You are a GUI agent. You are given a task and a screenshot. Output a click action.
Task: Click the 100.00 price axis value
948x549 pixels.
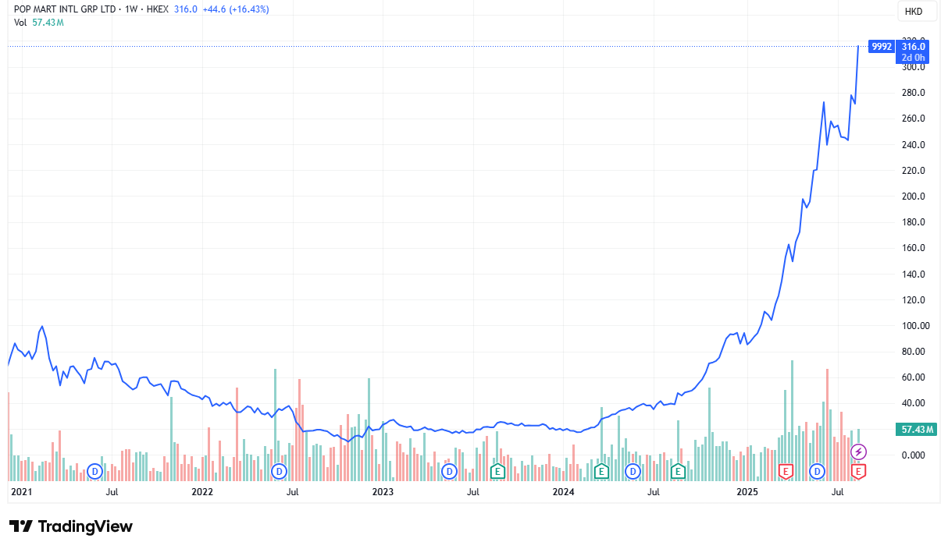click(x=915, y=325)
